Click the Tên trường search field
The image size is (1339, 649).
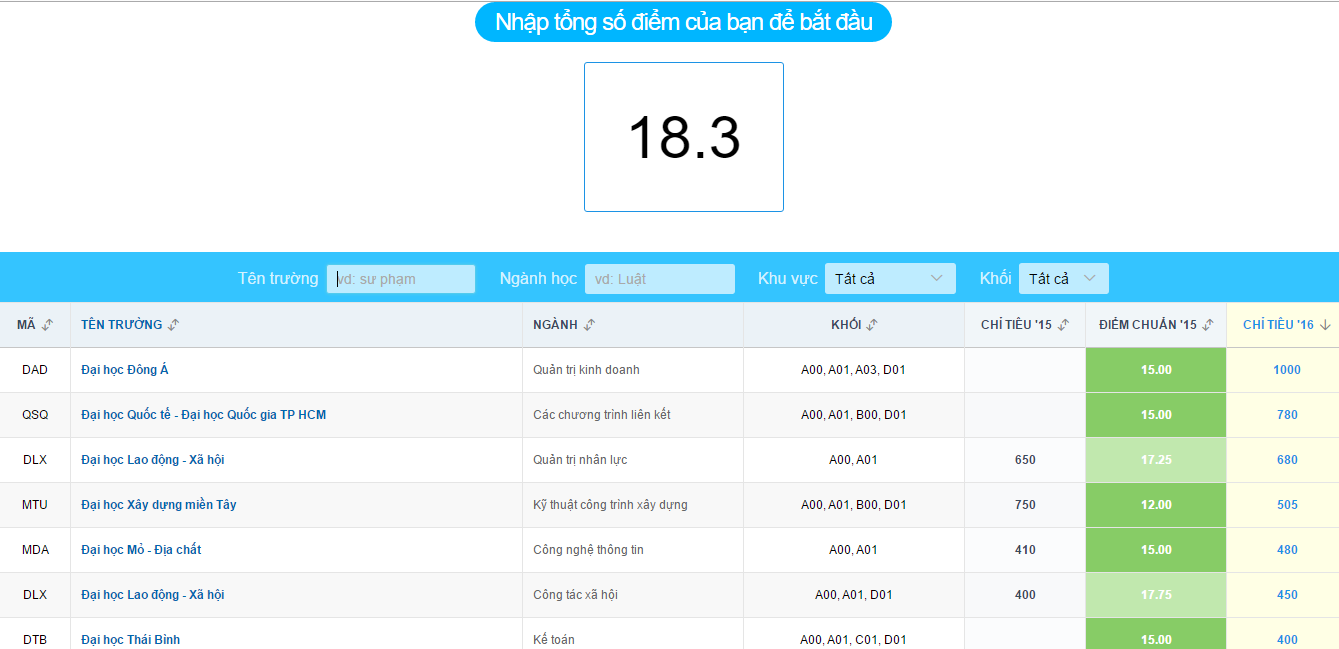[401, 279]
